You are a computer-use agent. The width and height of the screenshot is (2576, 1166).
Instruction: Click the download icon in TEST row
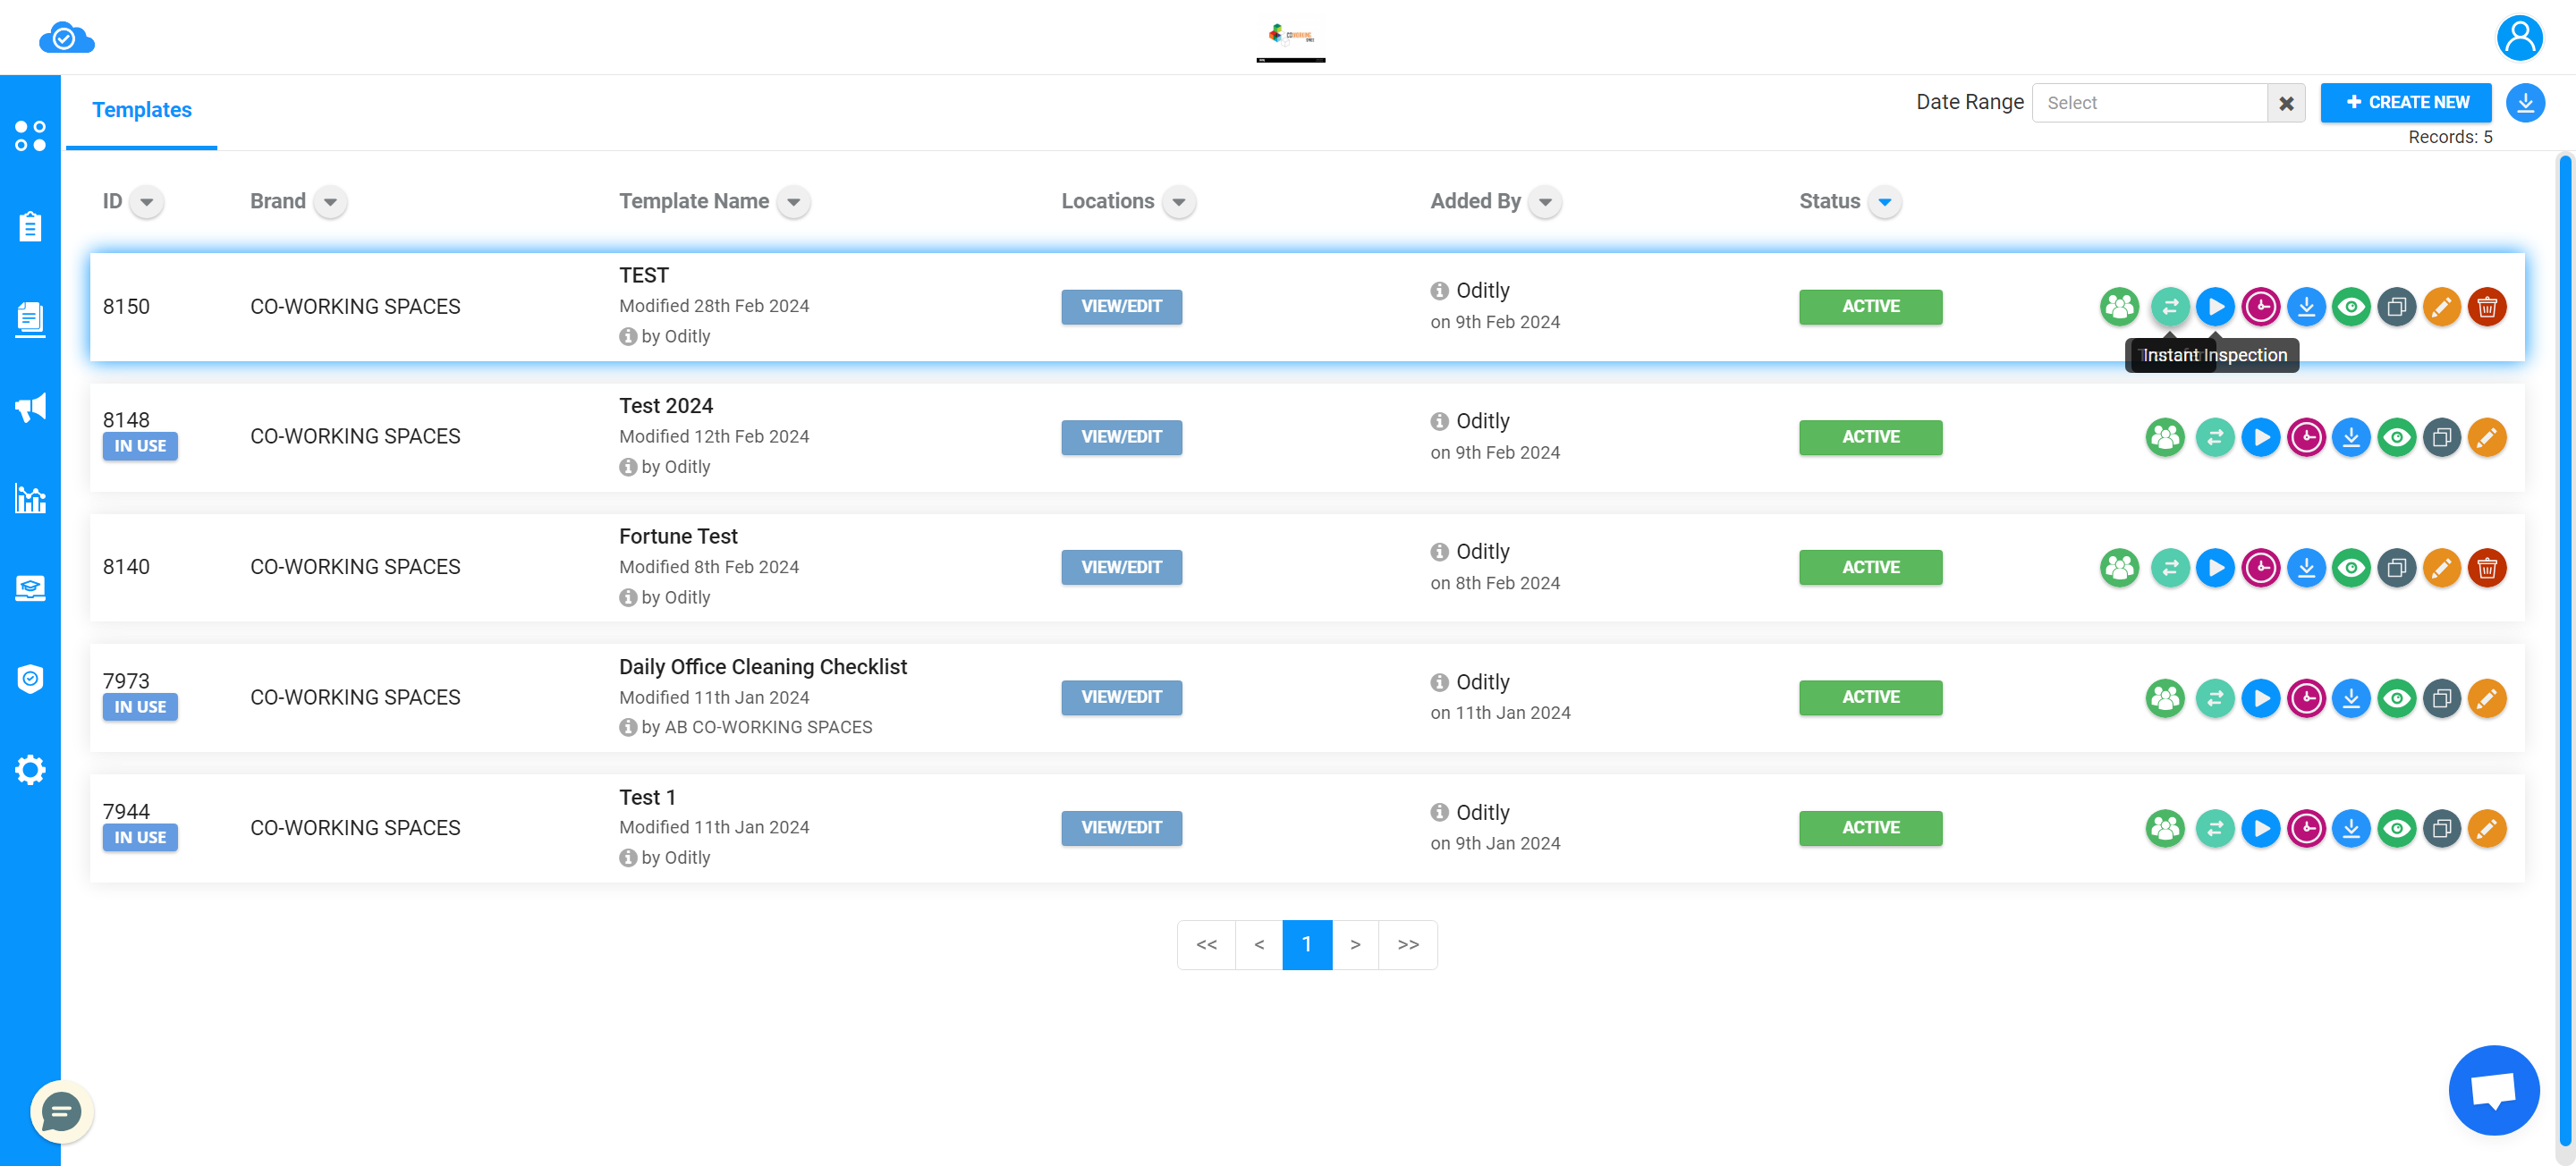[2306, 307]
